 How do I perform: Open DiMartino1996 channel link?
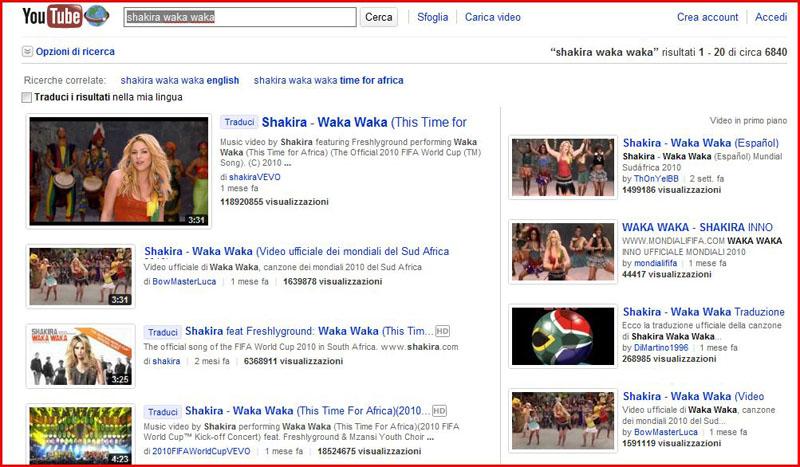pos(661,348)
